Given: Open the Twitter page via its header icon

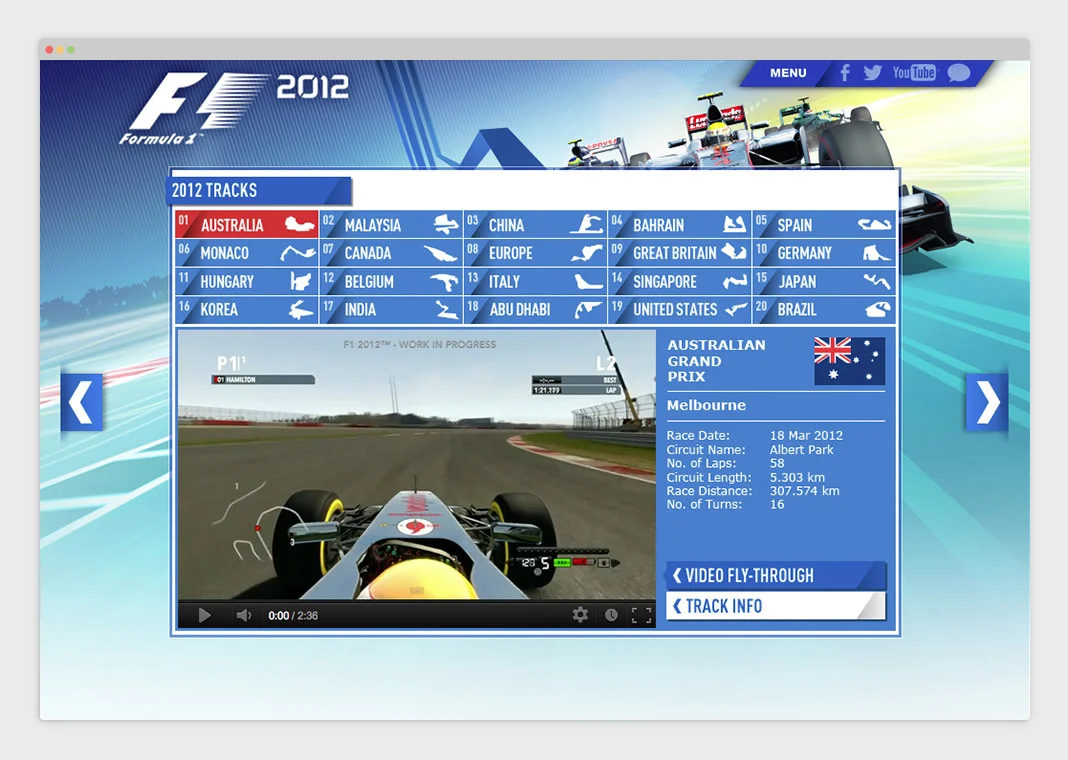Looking at the screenshot, I should click(873, 73).
